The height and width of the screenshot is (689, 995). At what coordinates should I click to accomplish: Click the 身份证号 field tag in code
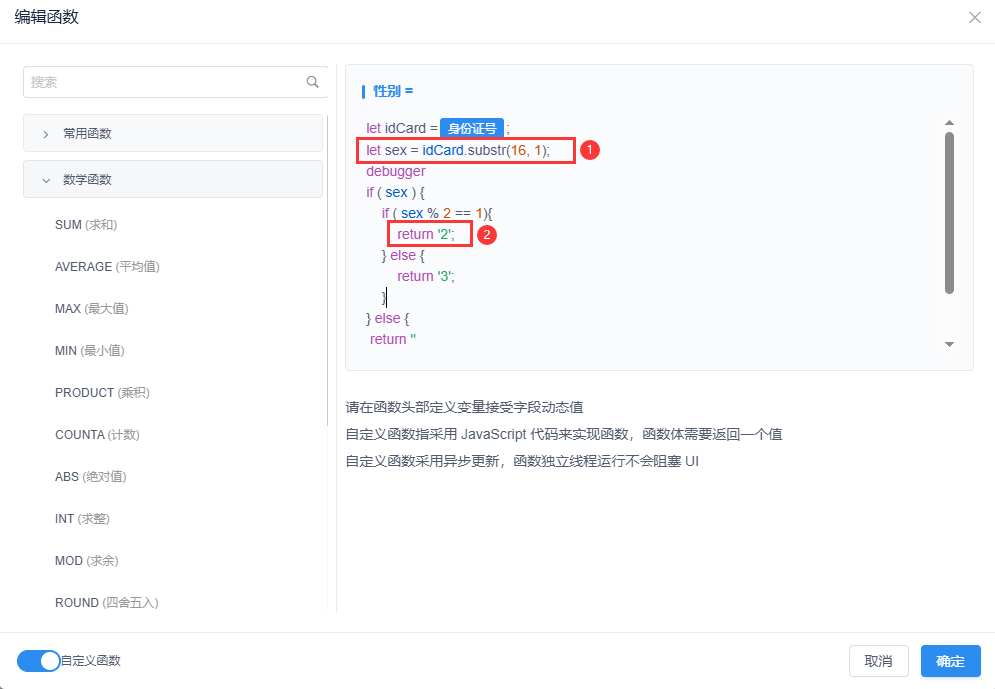coord(472,128)
